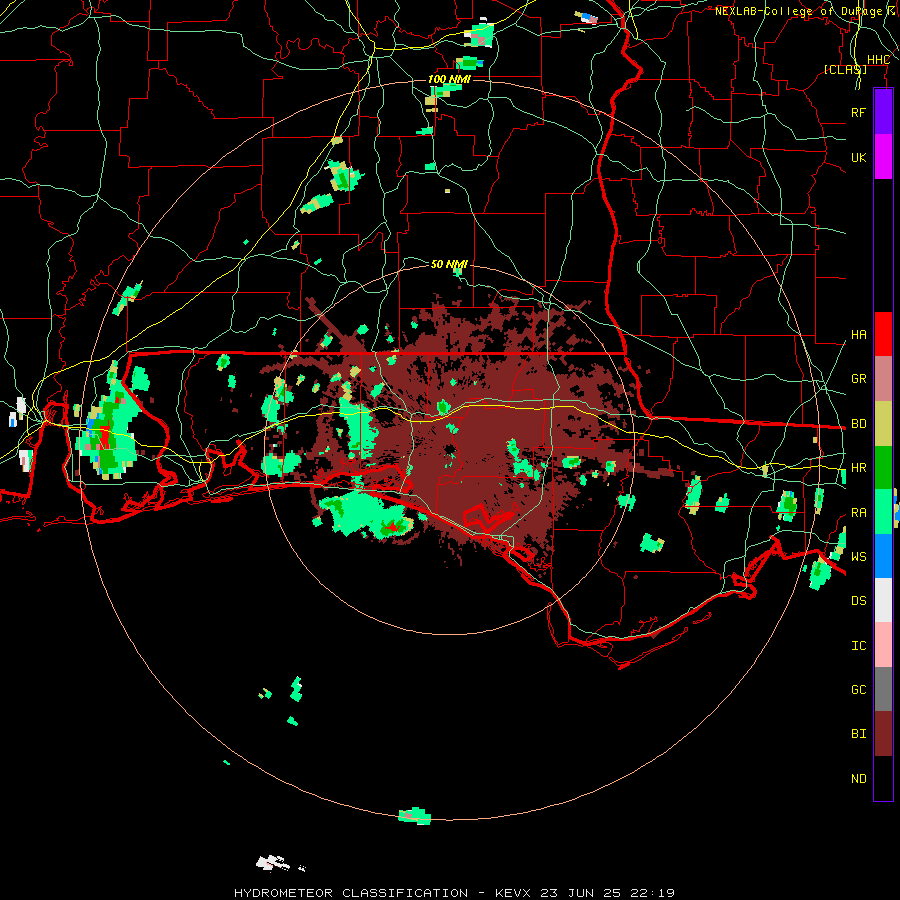Click the RA legend label
Screen dimensions: 900x900
858,513
